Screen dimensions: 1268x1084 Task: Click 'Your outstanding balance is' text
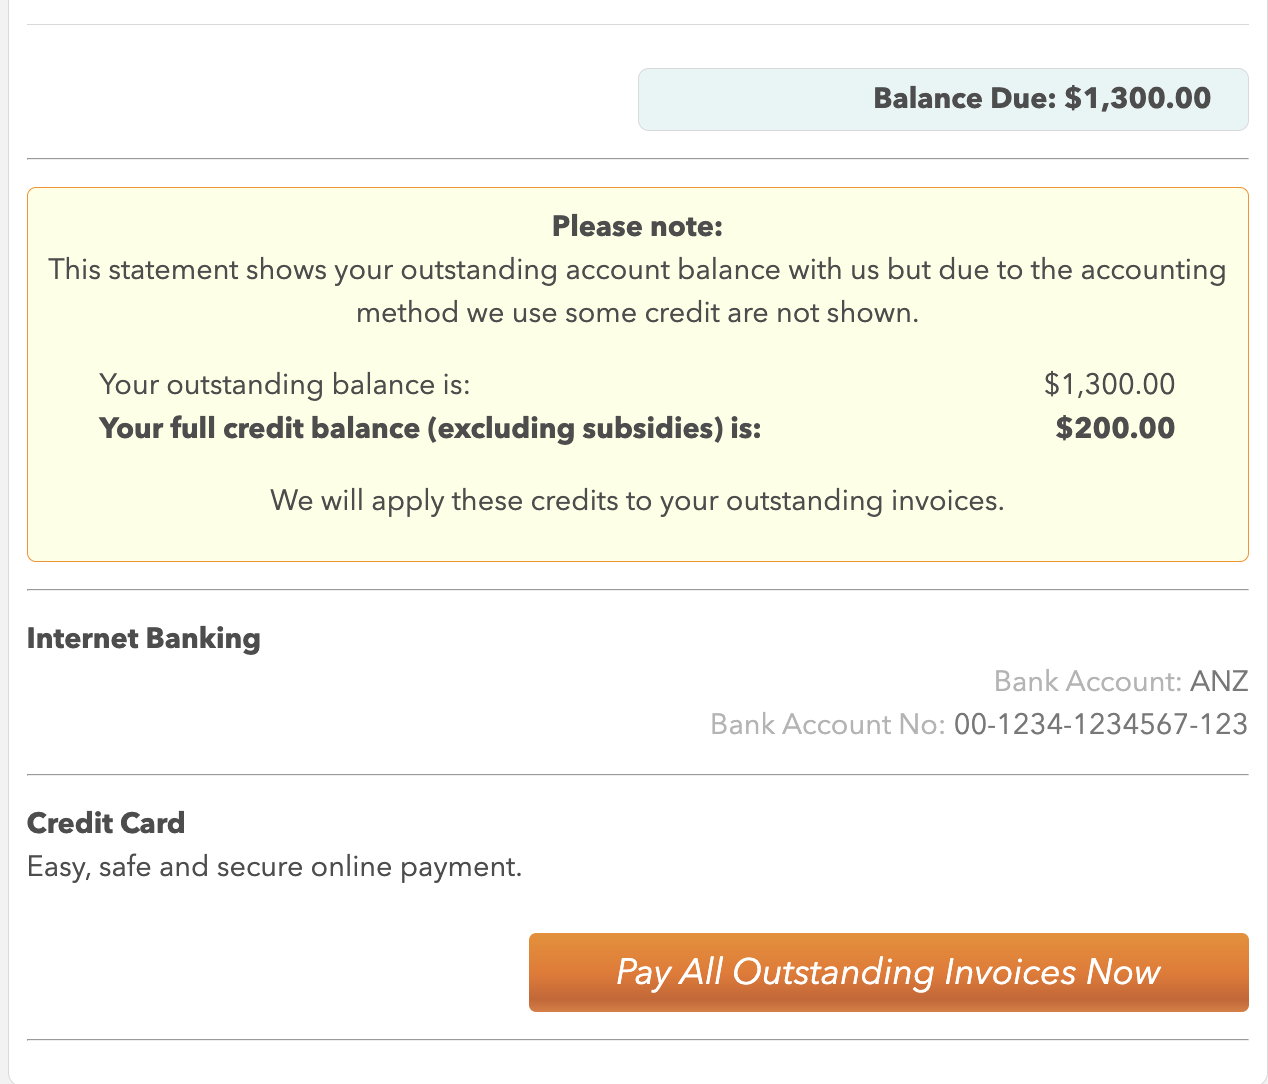(x=285, y=384)
